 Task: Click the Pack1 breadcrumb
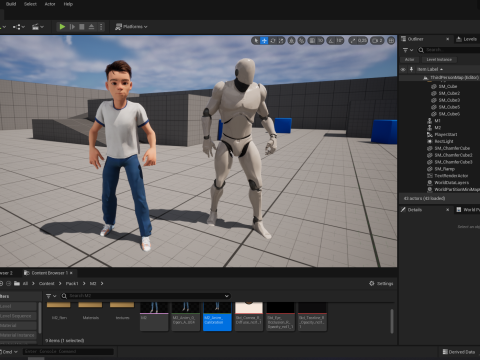pos(72,284)
